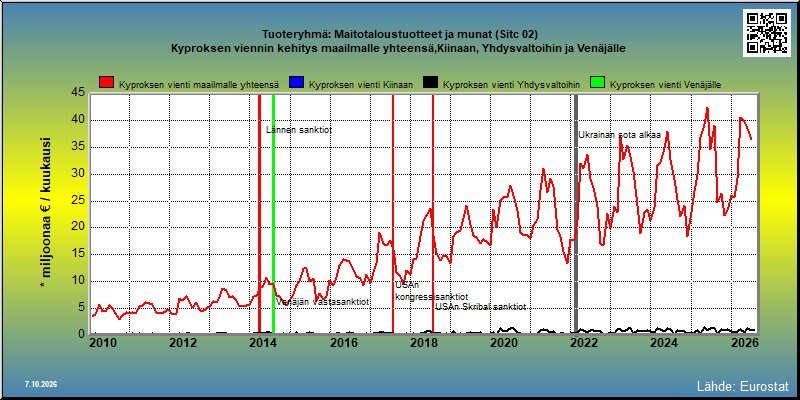Click the x-axis label '2024'

point(663,343)
